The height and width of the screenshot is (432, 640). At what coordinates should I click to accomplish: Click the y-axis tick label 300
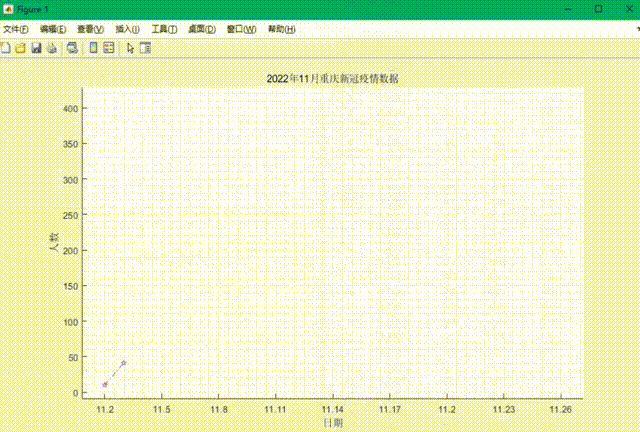(71, 180)
